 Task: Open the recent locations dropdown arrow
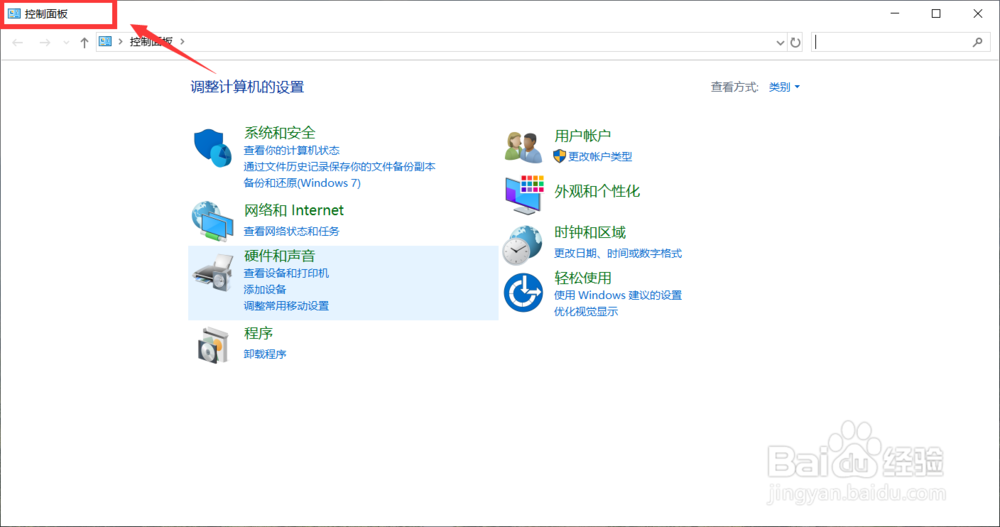click(x=66, y=43)
